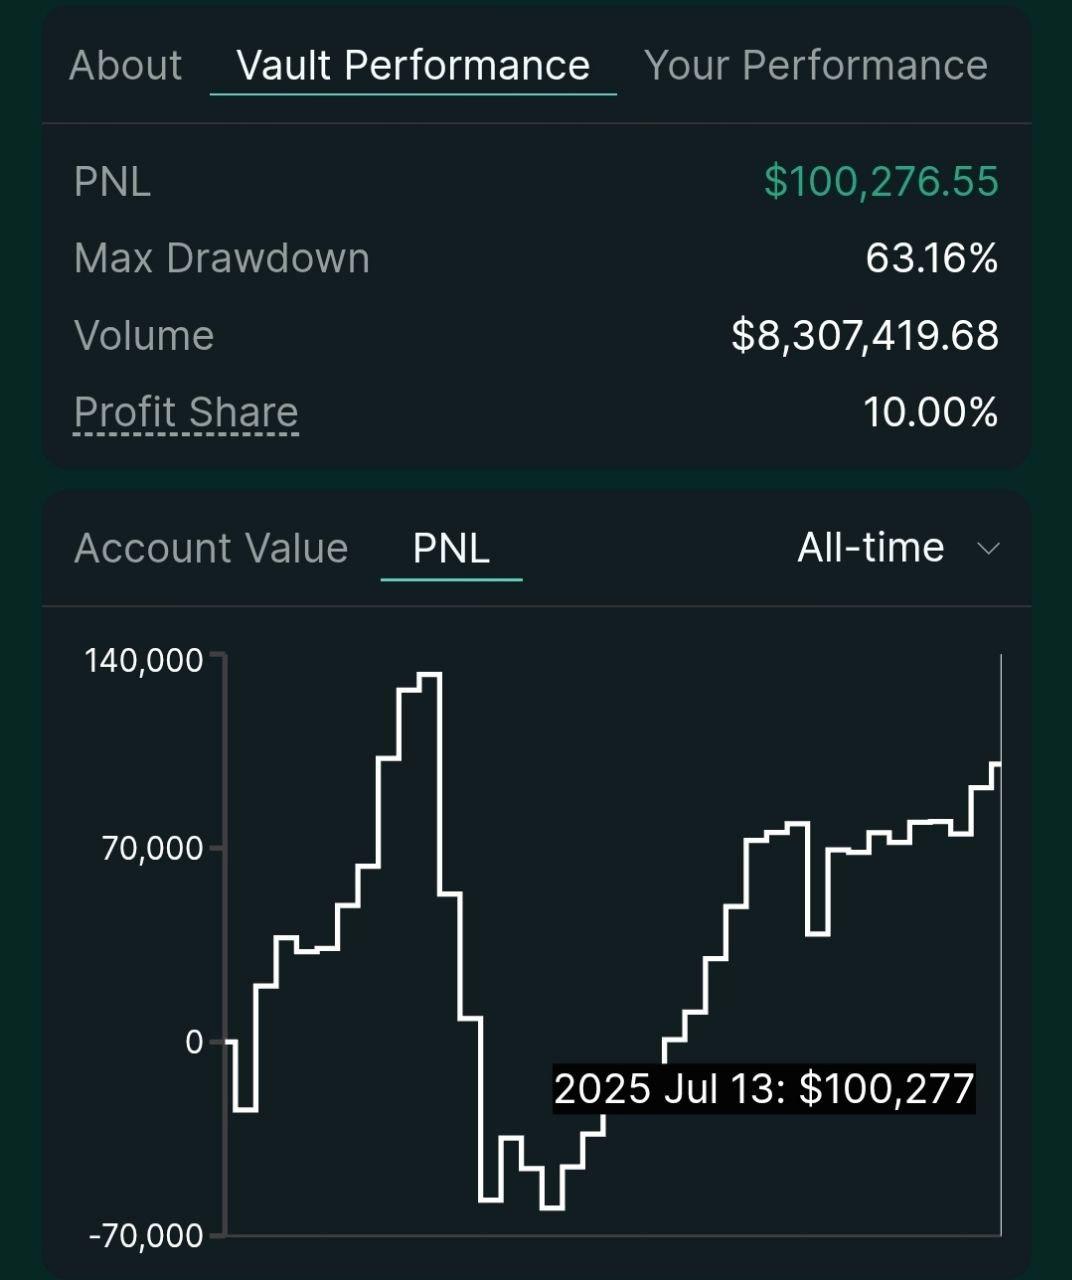Click the Volume label
Image resolution: width=1072 pixels, height=1280 pixels.
(x=144, y=336)
